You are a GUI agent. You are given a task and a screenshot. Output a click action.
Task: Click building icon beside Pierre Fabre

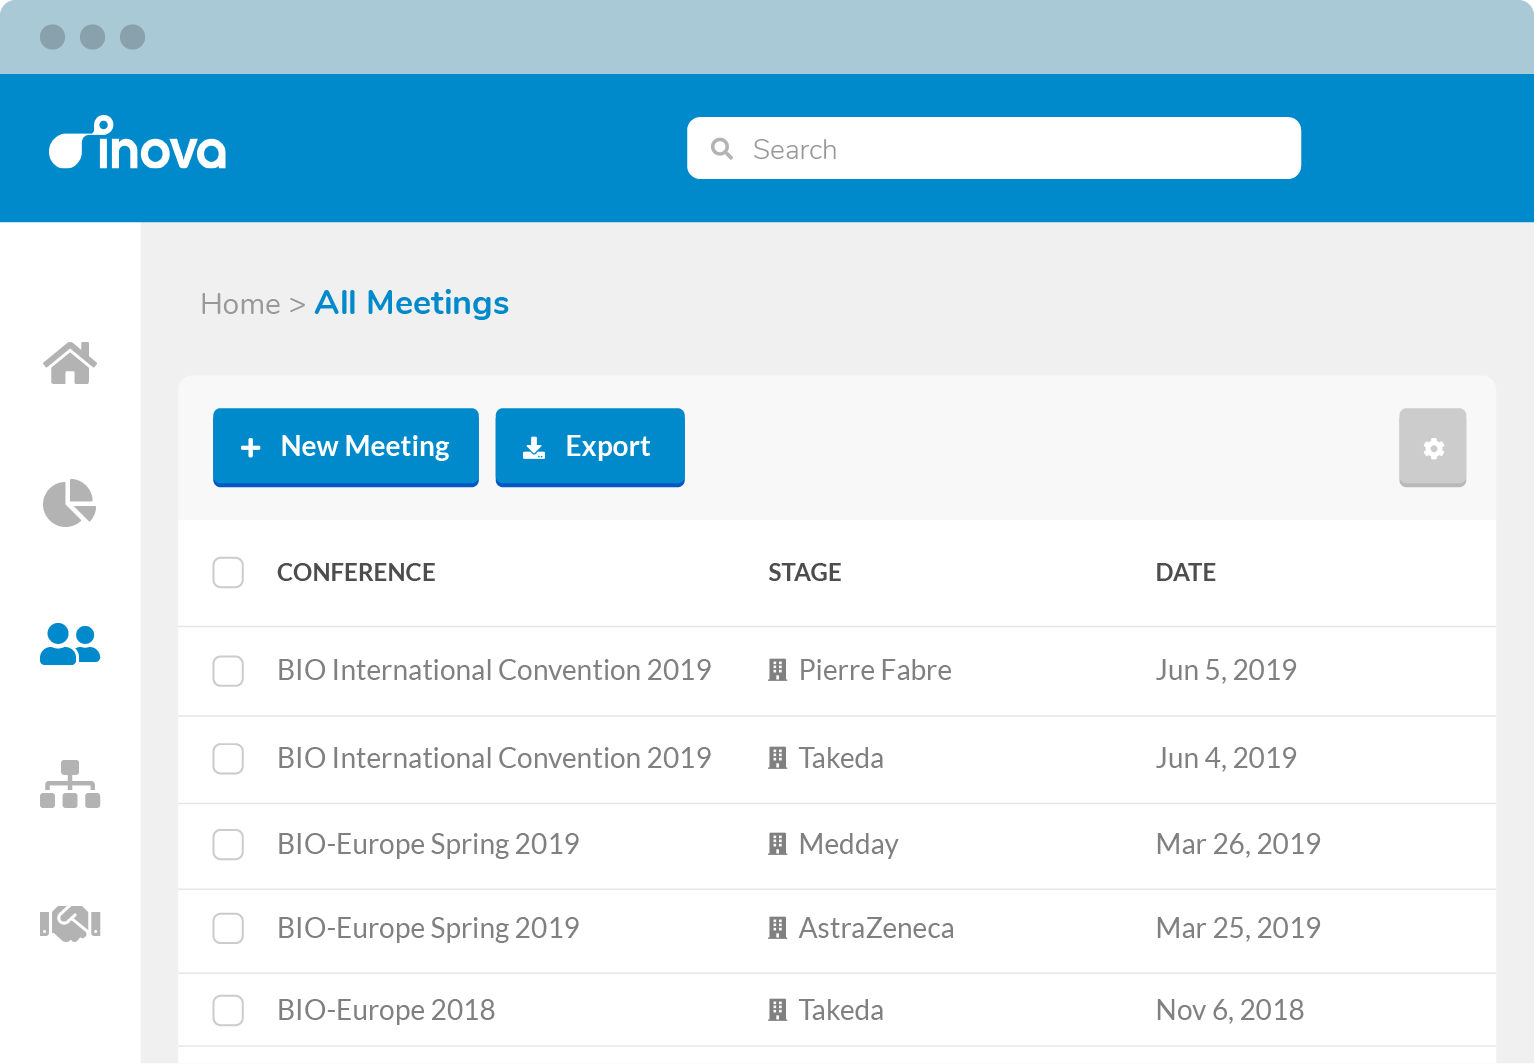point(777,670)
